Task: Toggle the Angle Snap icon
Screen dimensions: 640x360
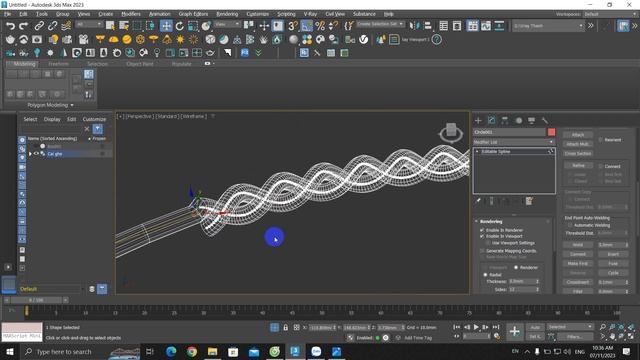Action: point(307,26)
